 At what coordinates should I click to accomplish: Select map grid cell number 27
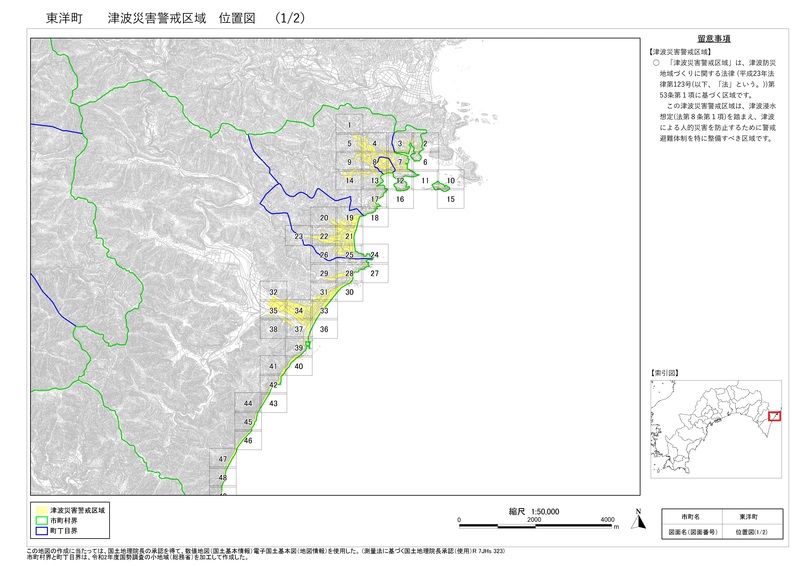375,272
